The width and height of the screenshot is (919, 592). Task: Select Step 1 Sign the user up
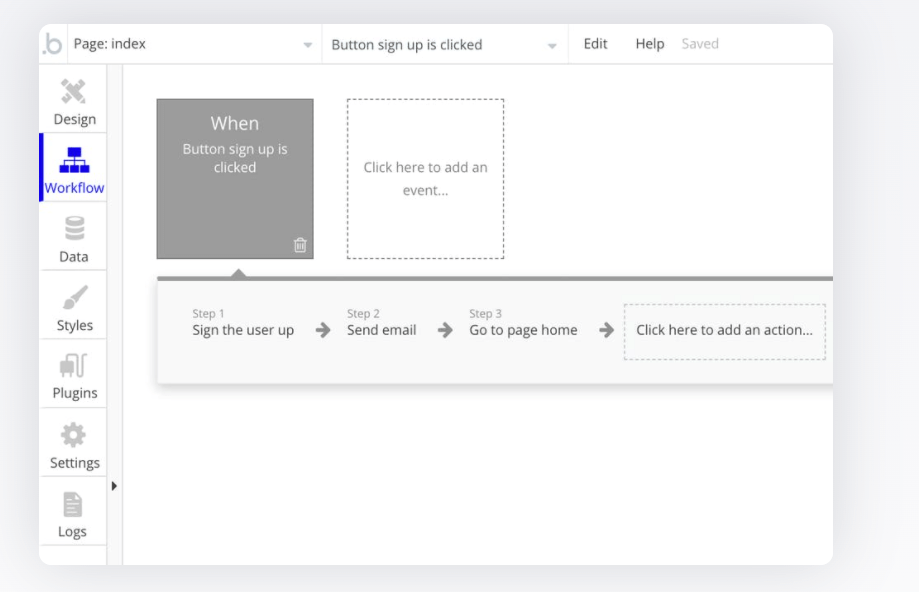tap(242, 323)
